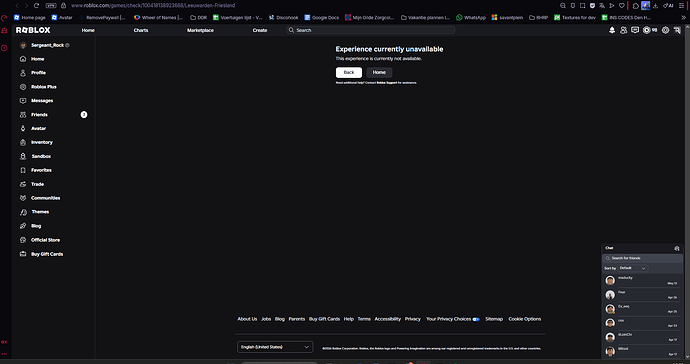Open the Marketplace tab in Roblox navigation
This screenshot has height=364, width=690.
200,30
